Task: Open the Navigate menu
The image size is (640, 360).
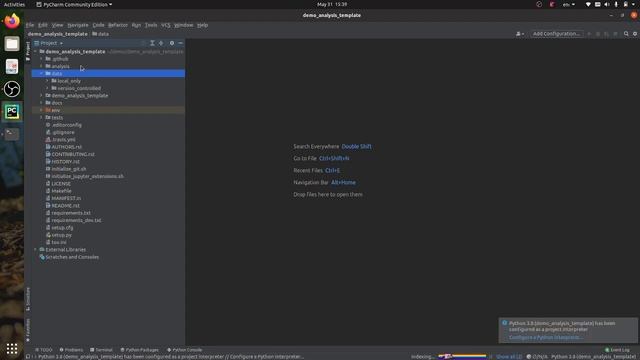Action: click(x=78, y=25)
